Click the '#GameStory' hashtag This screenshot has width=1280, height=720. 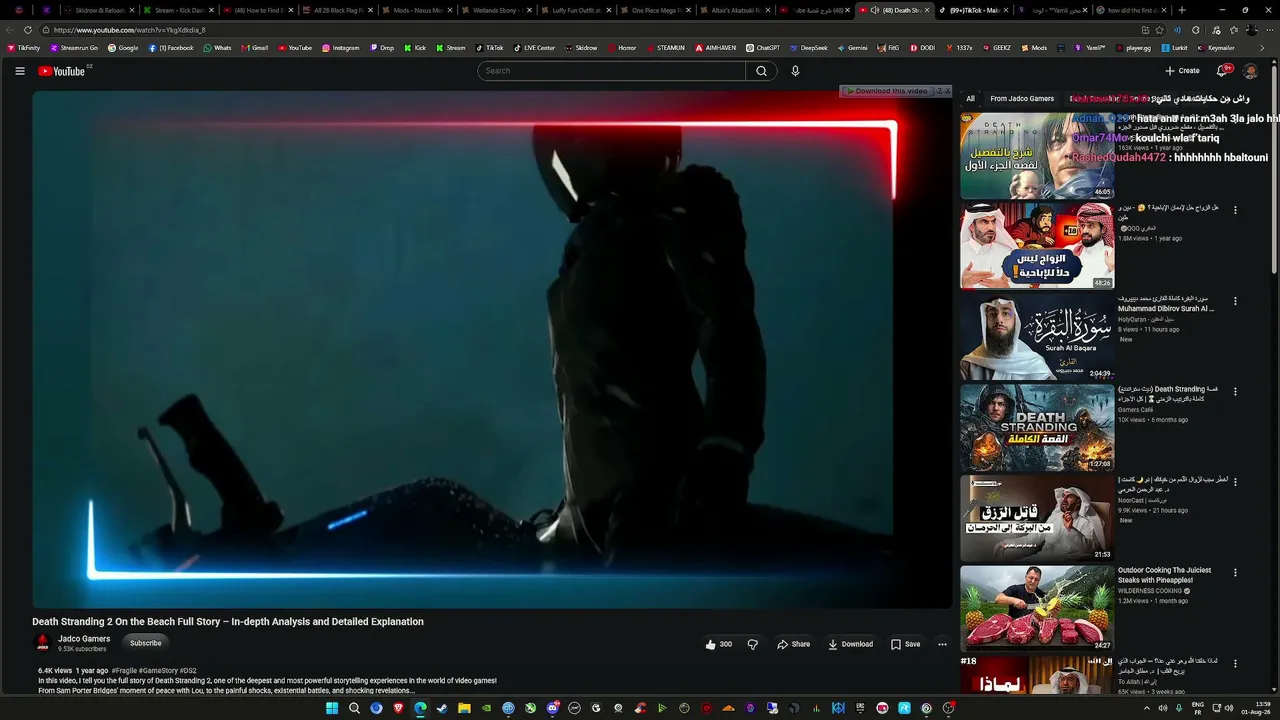[158, 671]
